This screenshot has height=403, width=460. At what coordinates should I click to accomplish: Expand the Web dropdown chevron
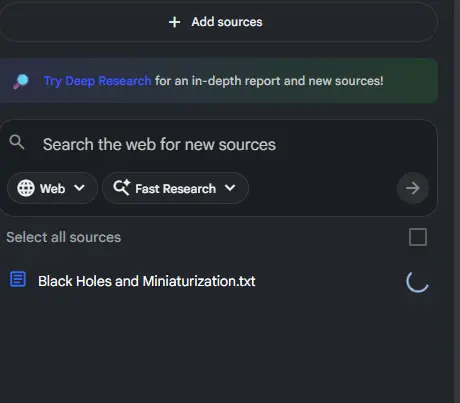[x=79, y=188]
